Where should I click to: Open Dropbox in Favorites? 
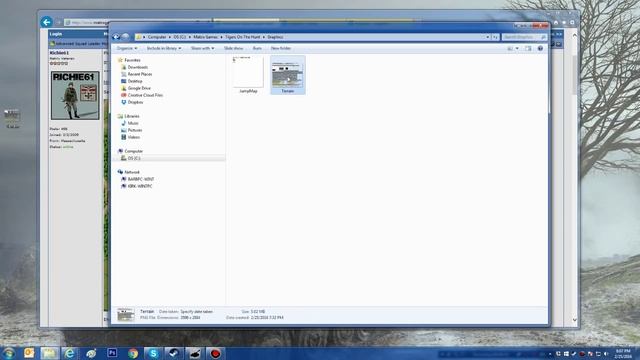(135, 102)
